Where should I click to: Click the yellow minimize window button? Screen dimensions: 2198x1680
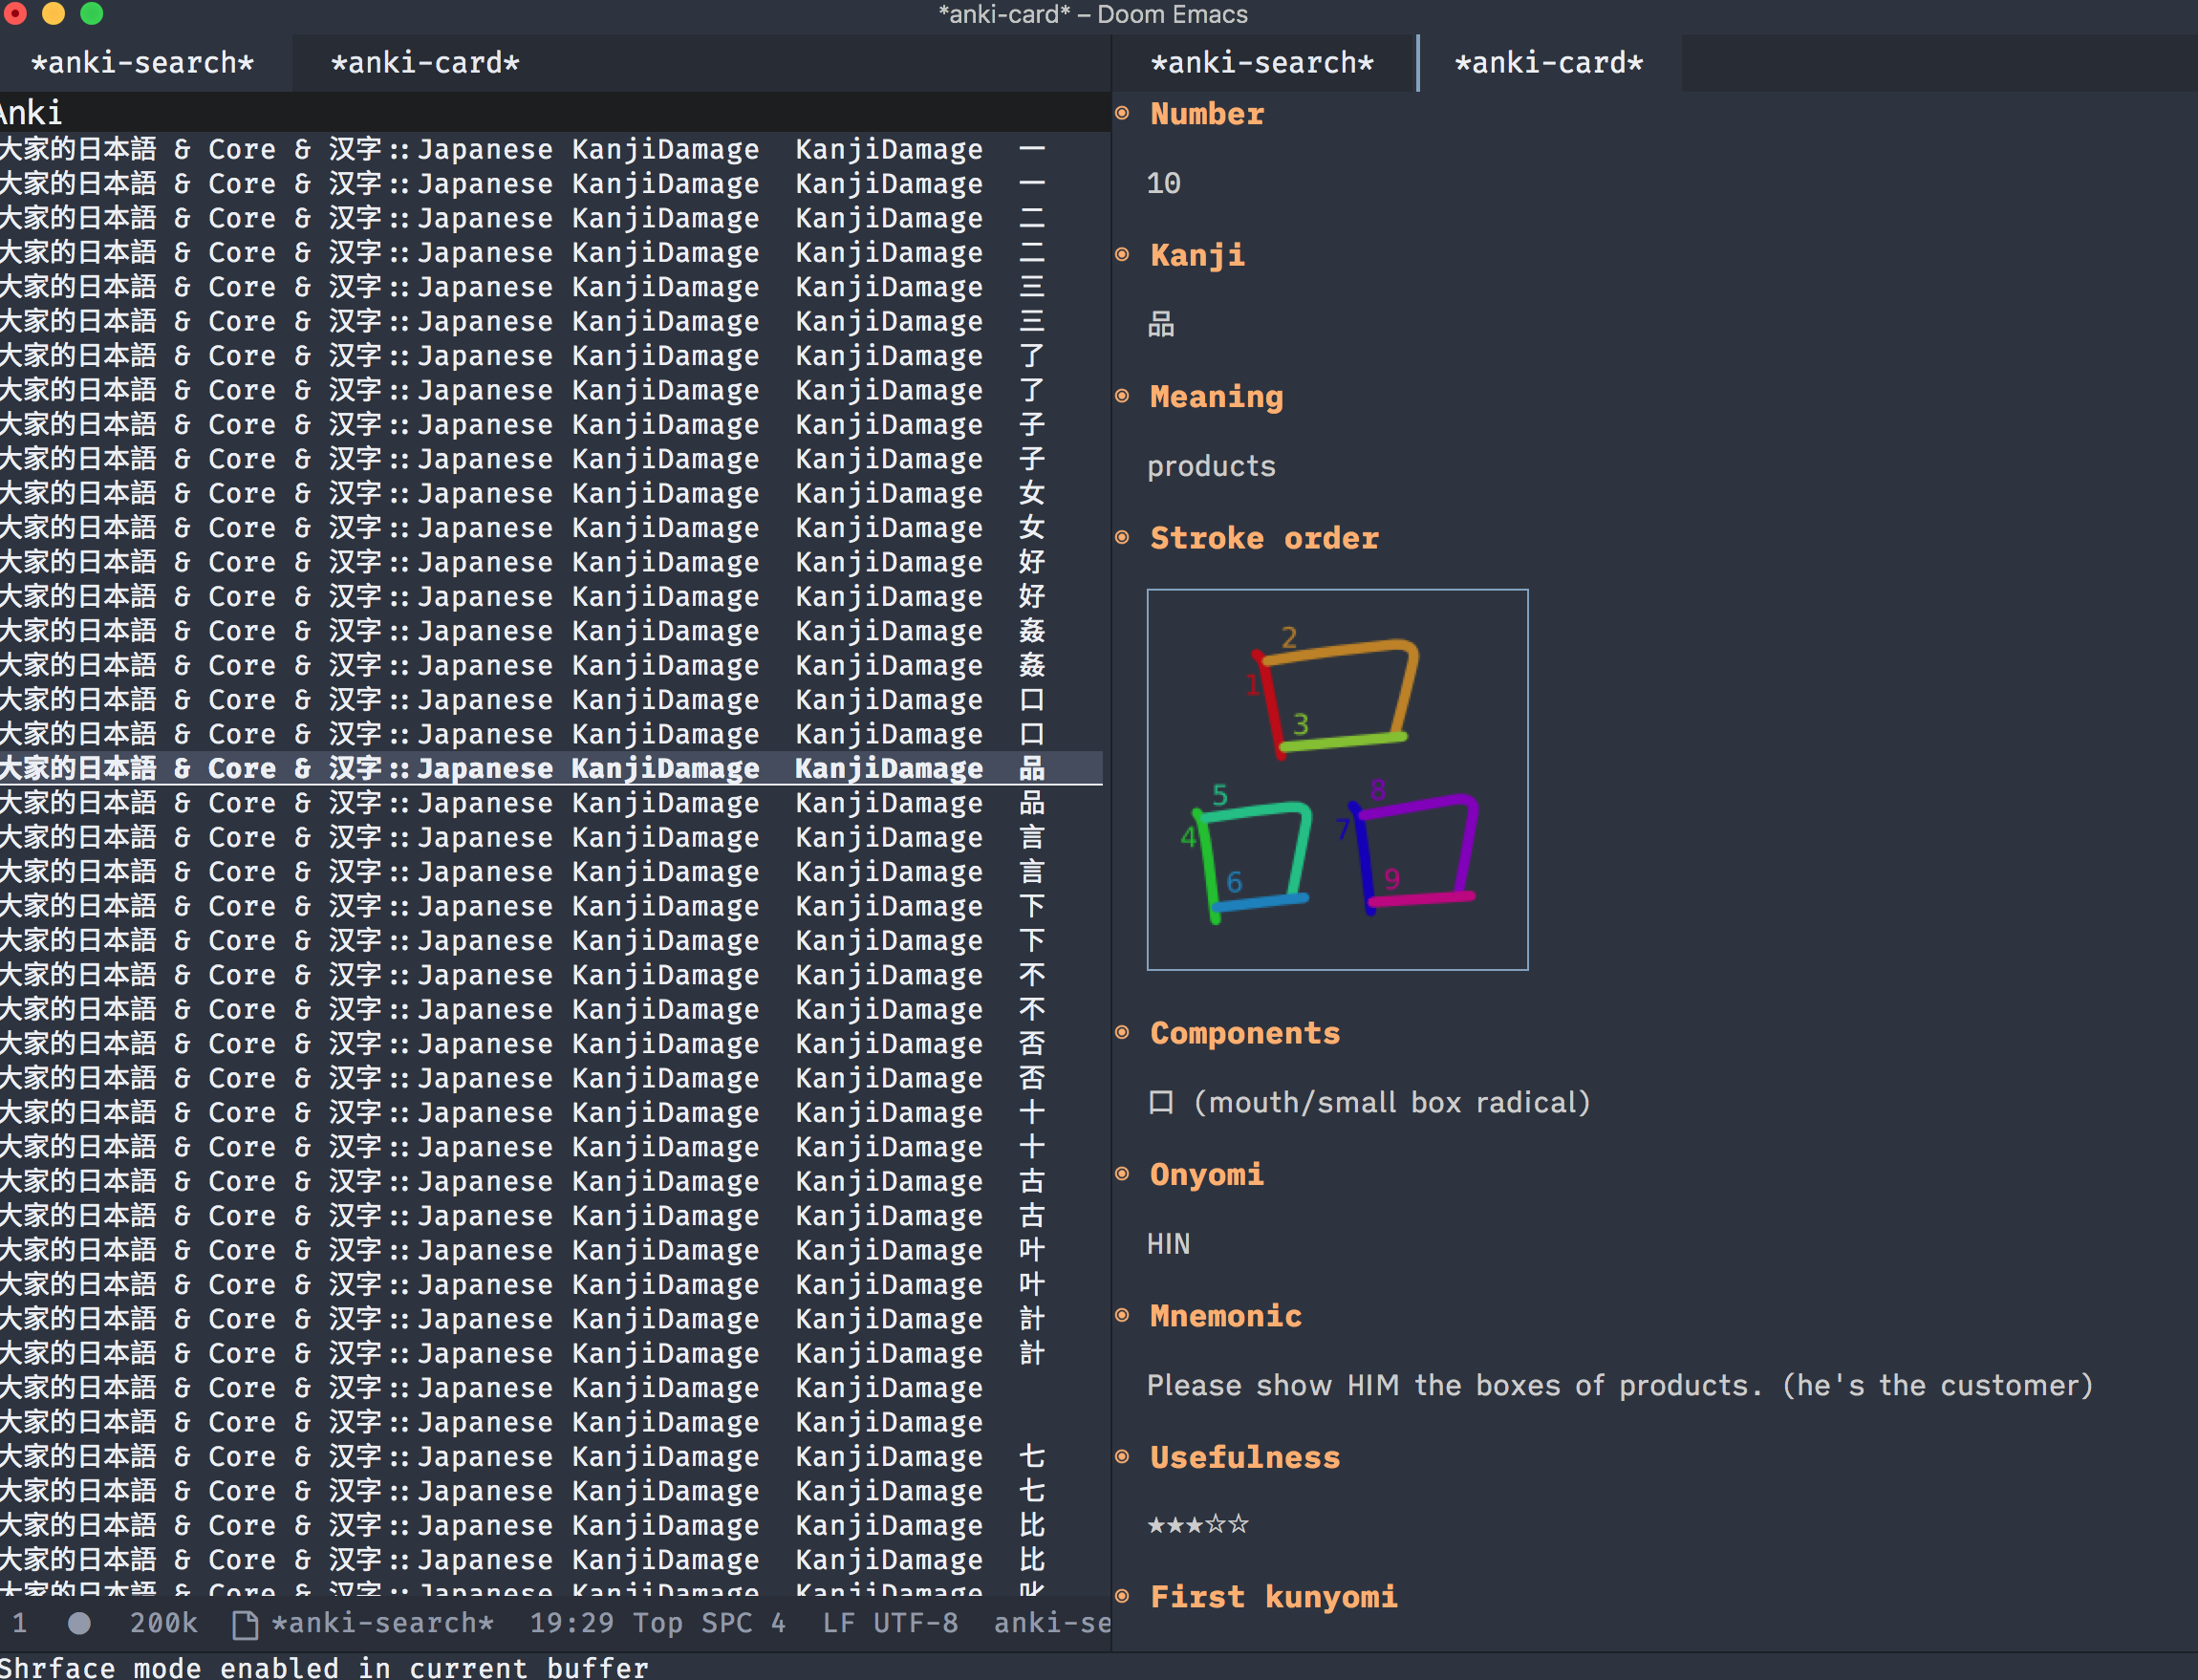53,13
